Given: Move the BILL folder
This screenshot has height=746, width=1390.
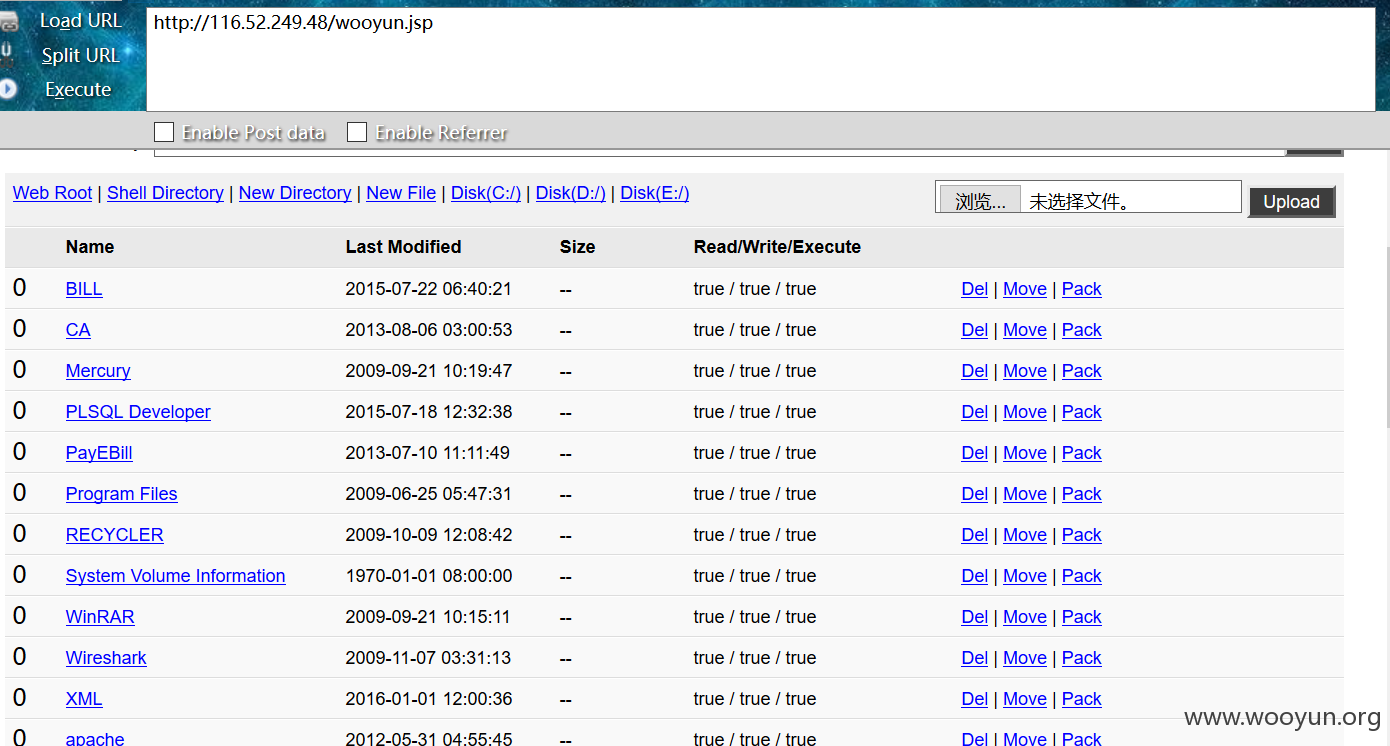Looking at the screenshot, I should coord(1025,289).
